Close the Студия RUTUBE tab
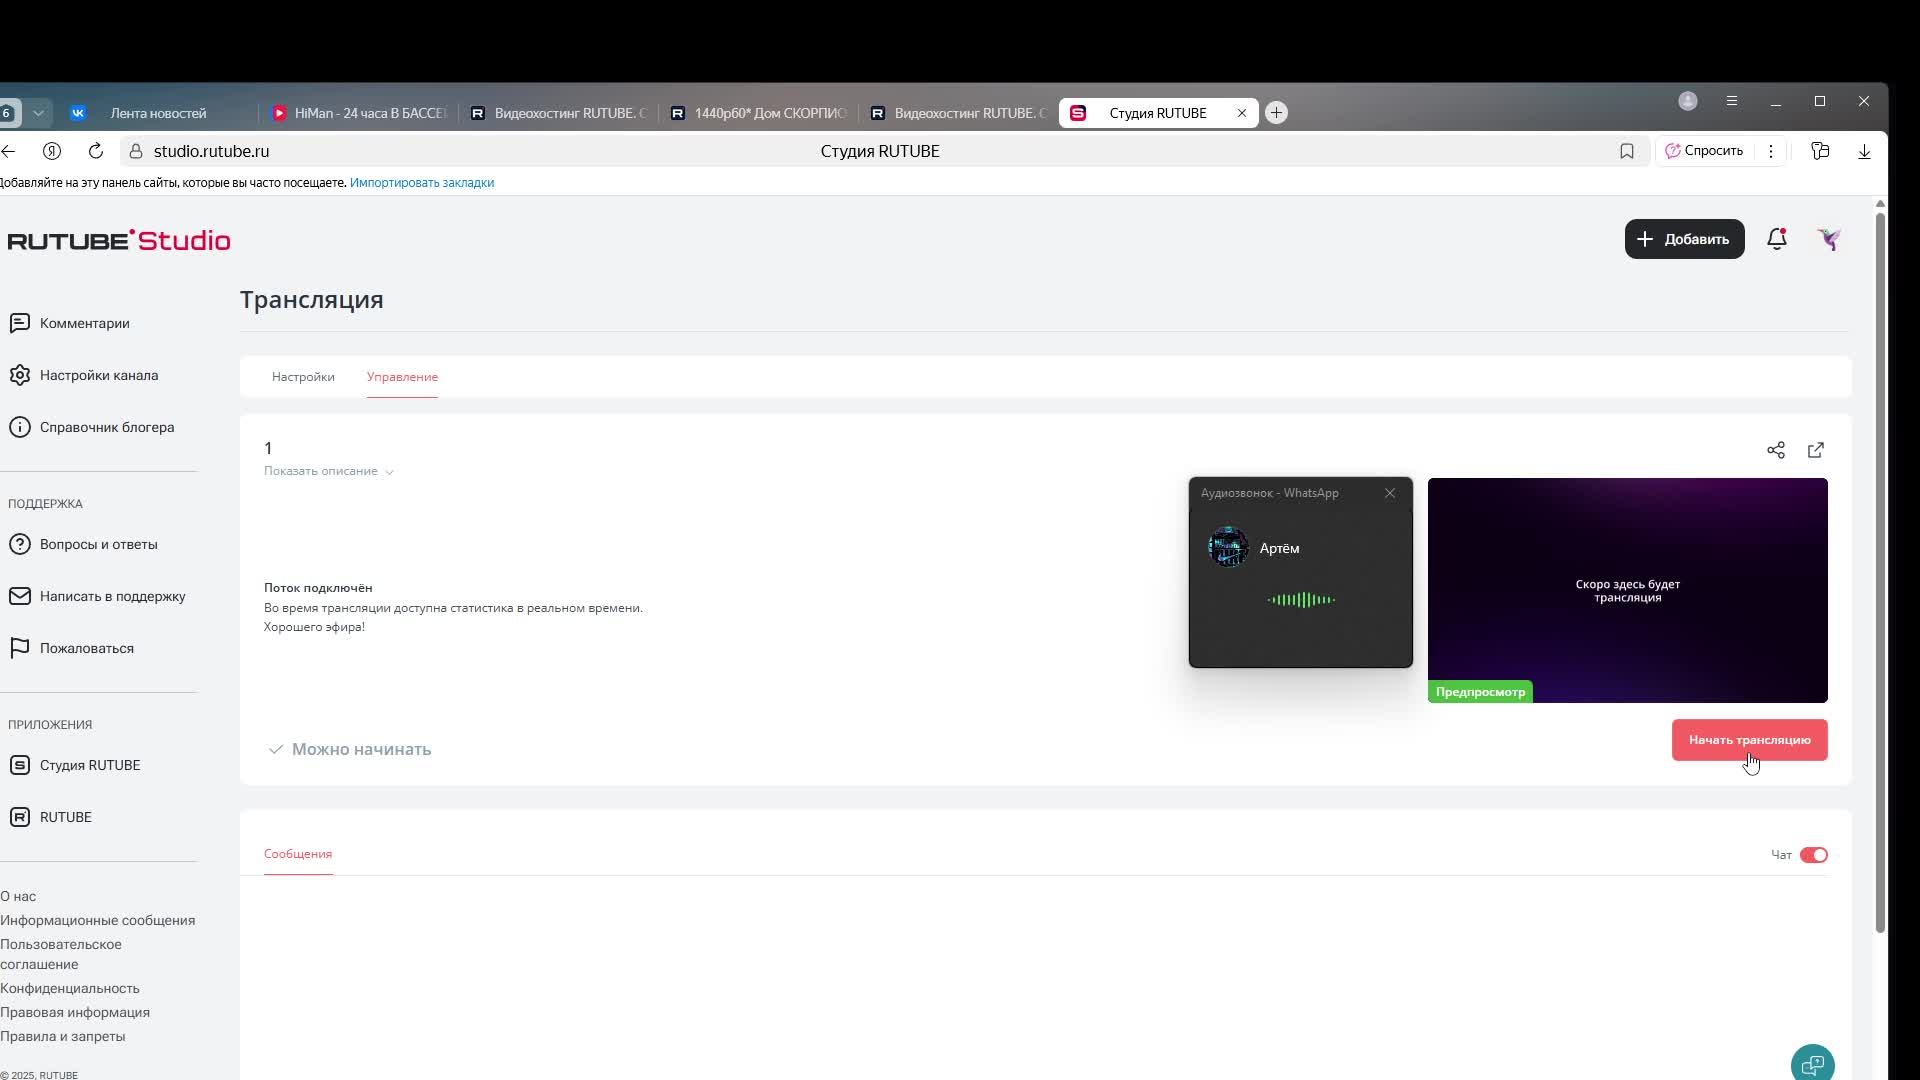This screenshot has width=1920, height=1080. coord(1242,113)
